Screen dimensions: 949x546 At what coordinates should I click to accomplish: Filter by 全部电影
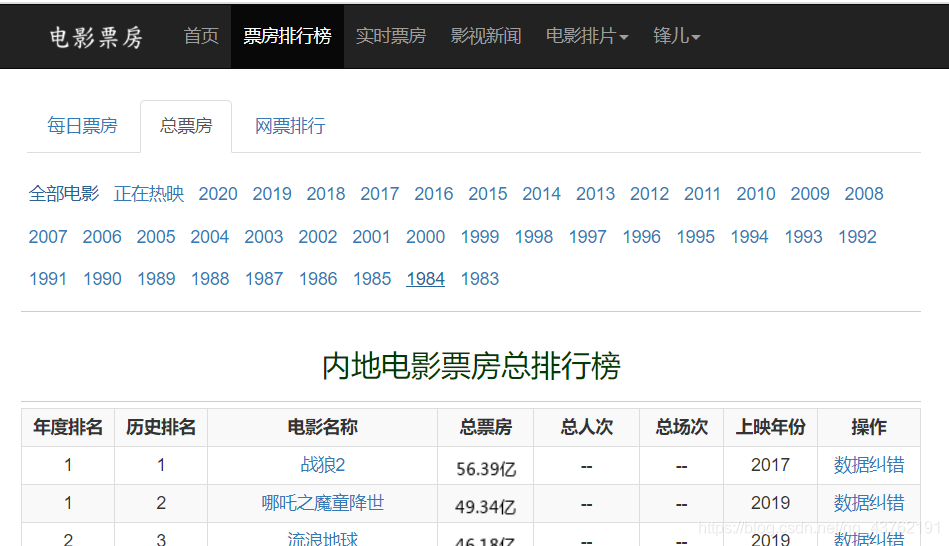point(64,194)
